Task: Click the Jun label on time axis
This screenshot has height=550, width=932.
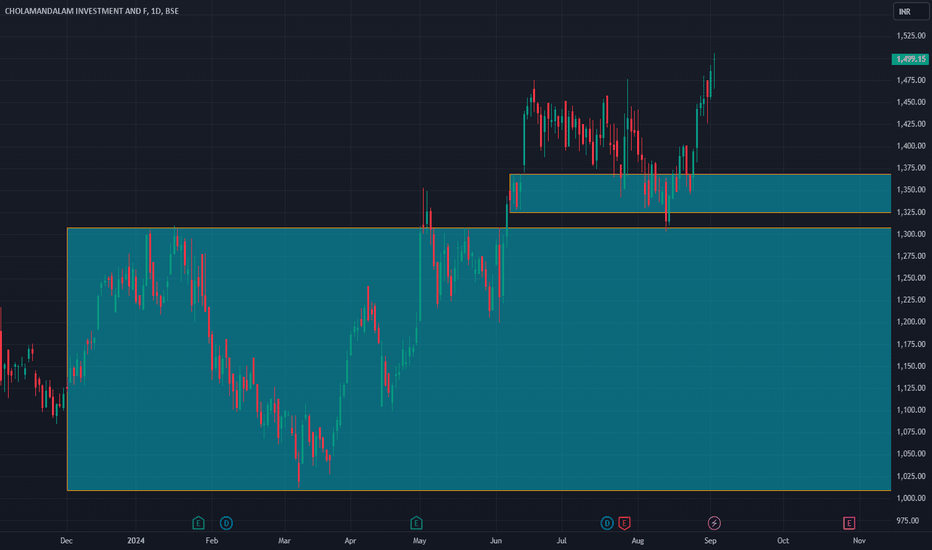Action: coord(496,540)
